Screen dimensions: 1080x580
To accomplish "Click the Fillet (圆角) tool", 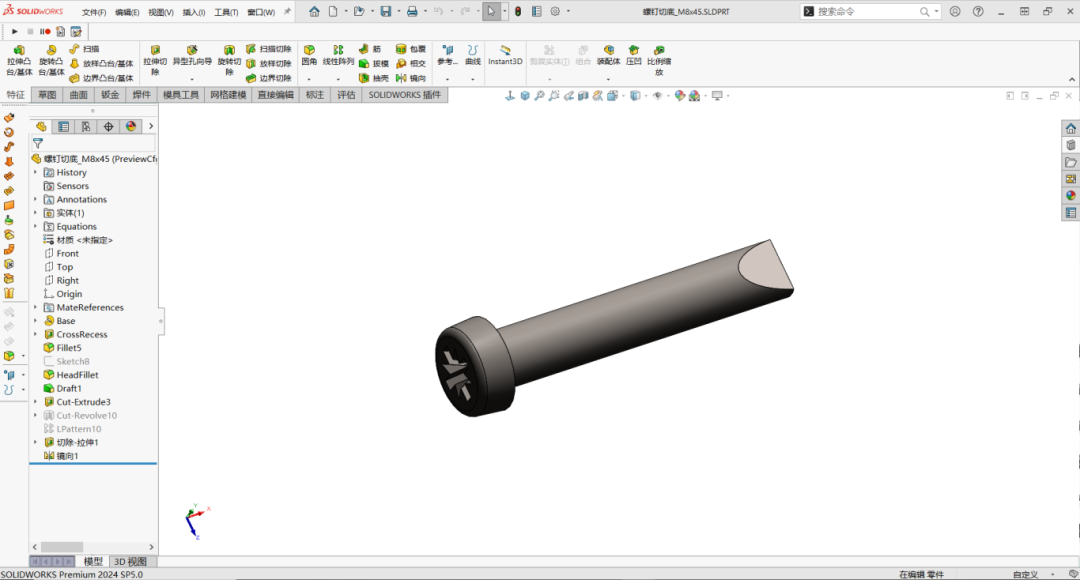I will point(309,56).
